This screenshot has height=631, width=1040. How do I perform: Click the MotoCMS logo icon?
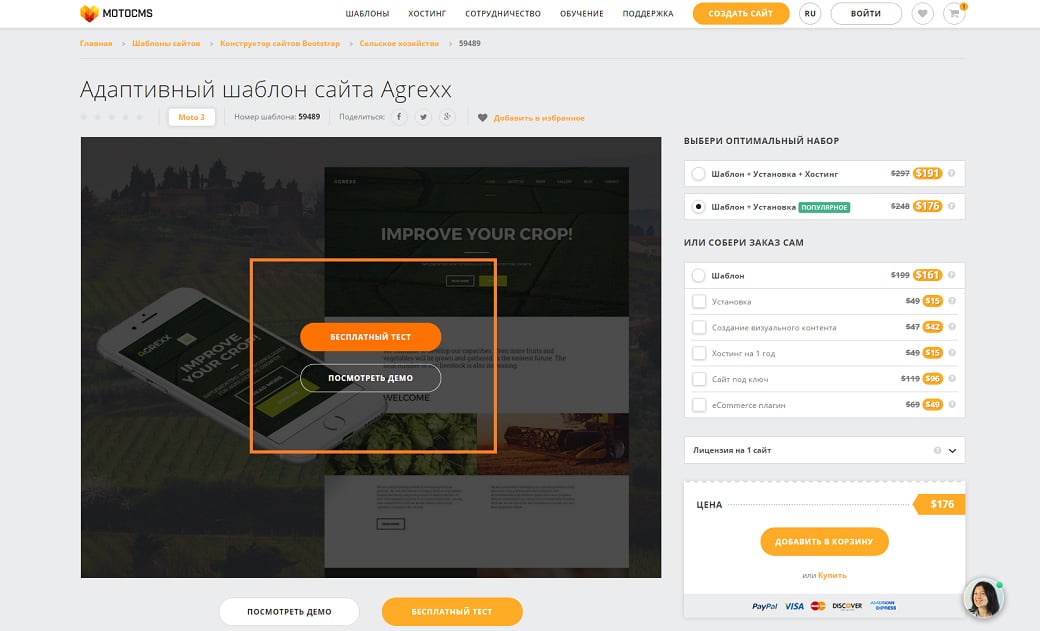[x=90, y=14]
